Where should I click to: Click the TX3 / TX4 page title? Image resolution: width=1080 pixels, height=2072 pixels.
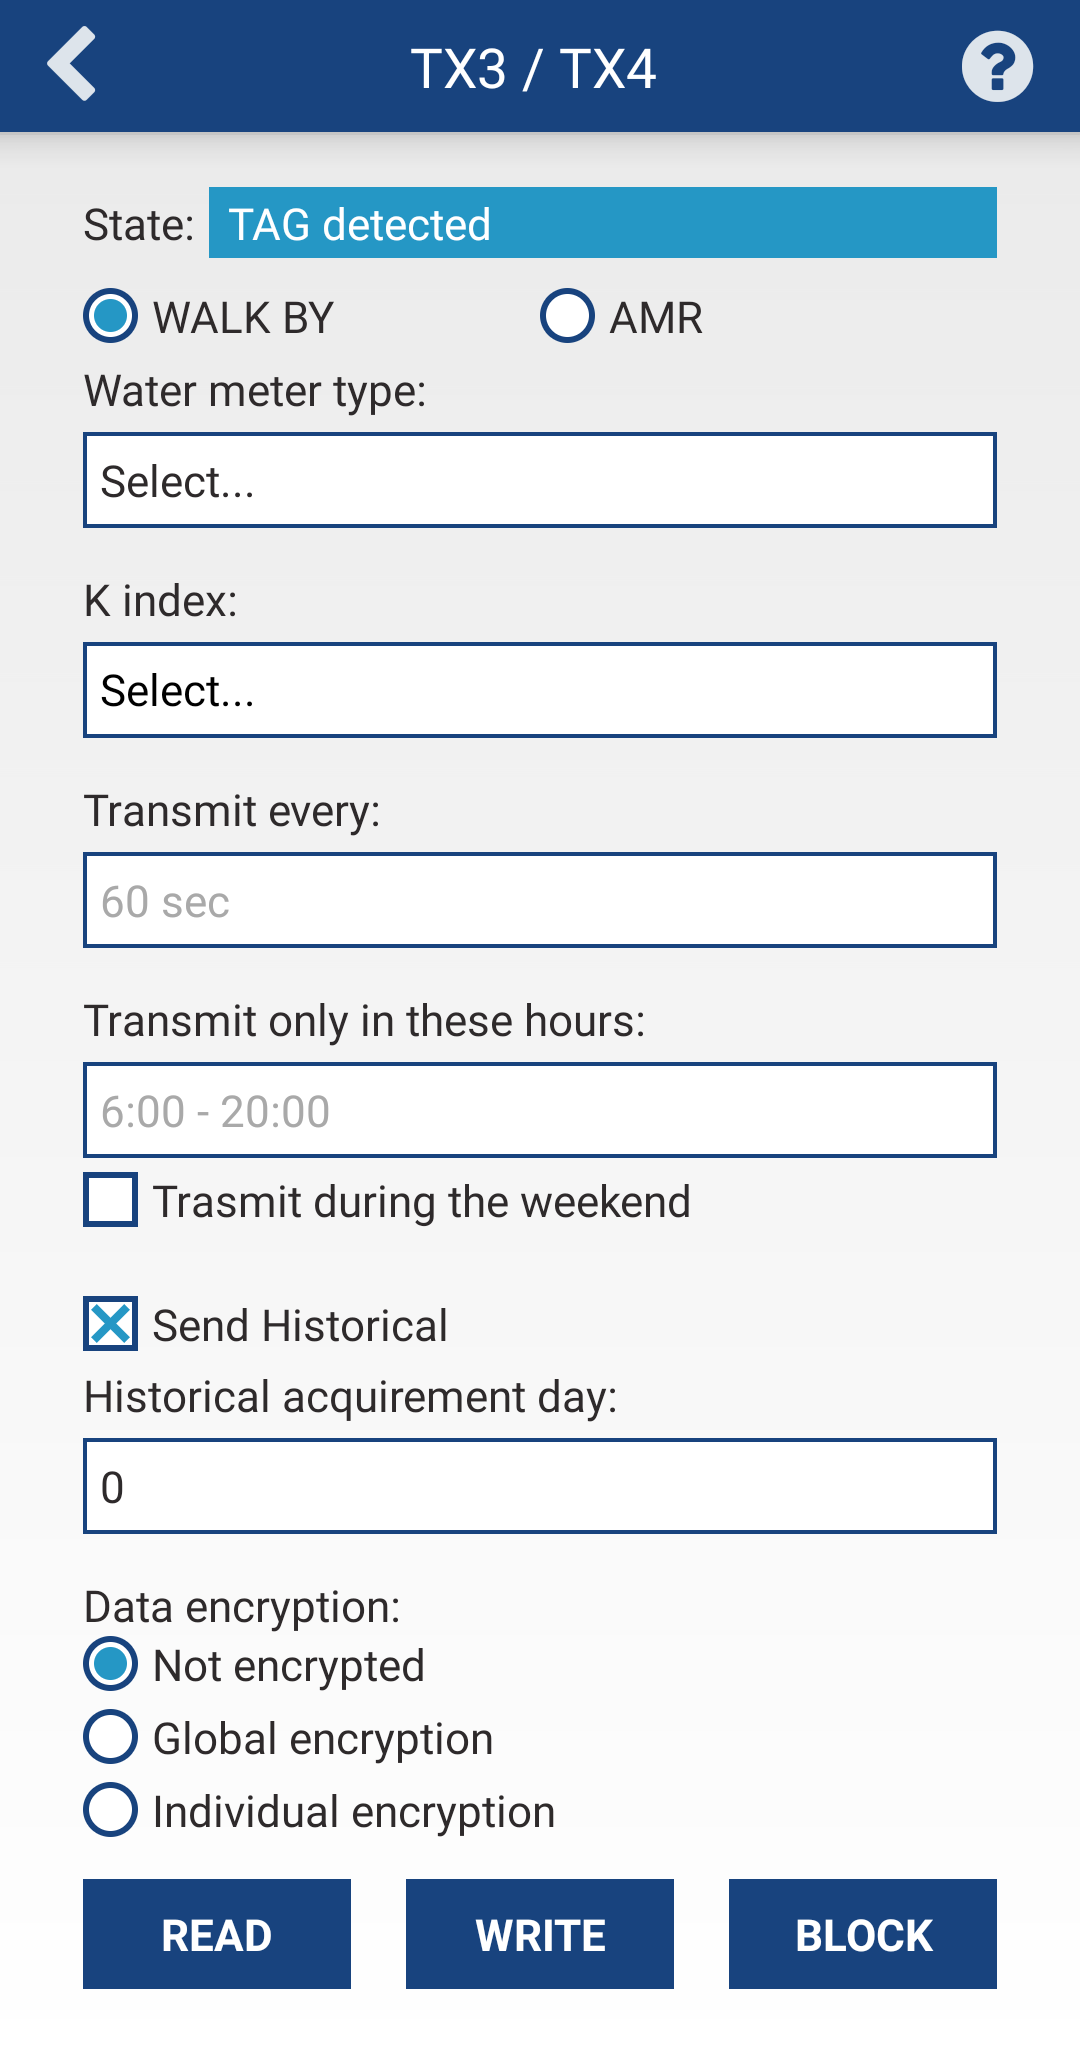(533, 69)
